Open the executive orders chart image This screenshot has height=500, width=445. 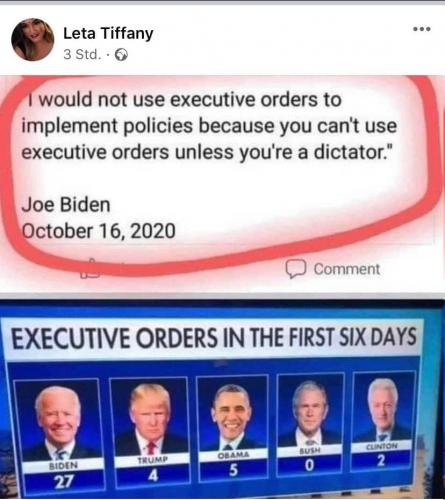click(x=222, y=399)
